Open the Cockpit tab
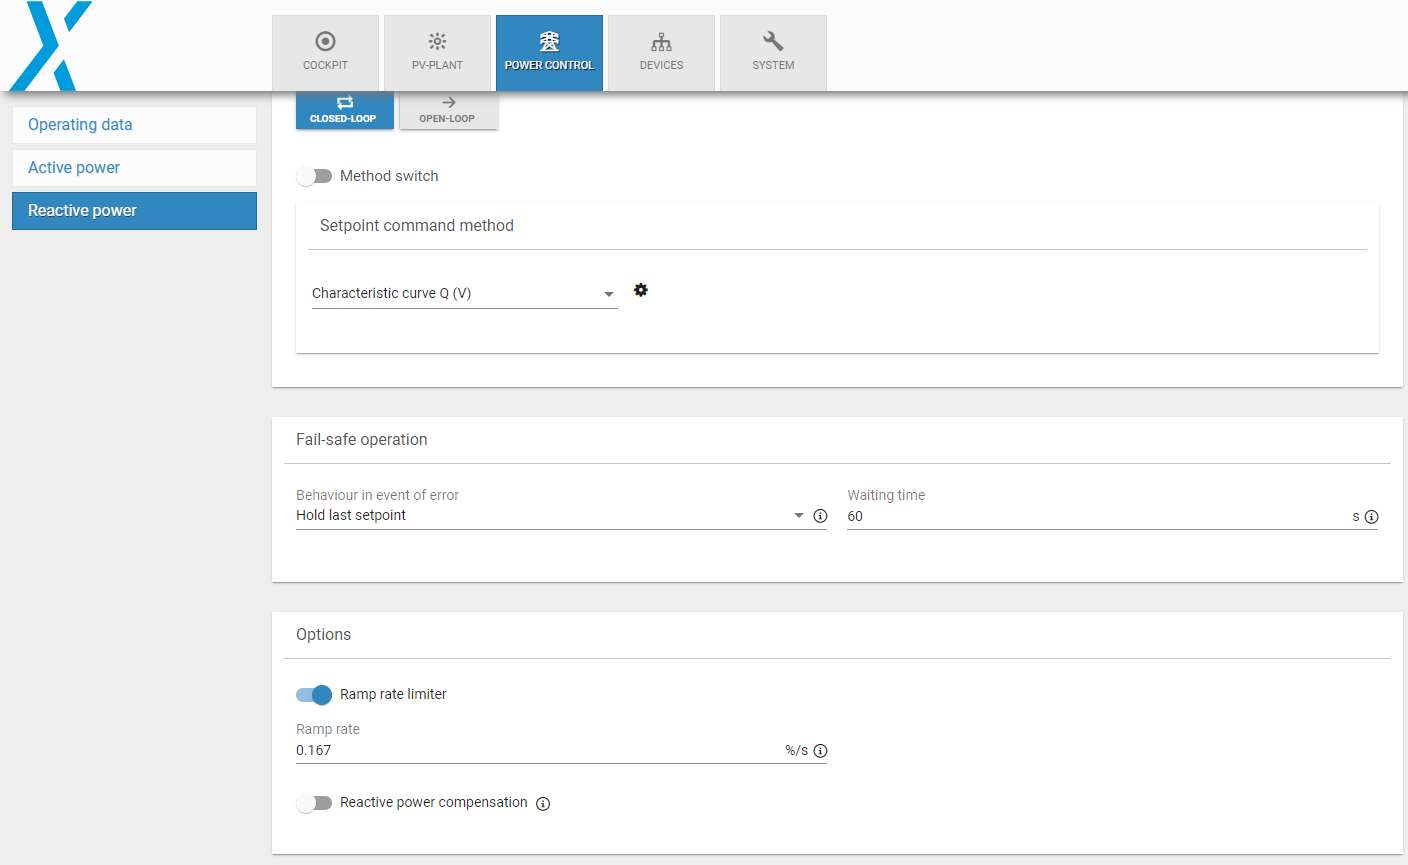This screenshot has height=865, width=1408. pyautogui.click(x=325, y=52)
